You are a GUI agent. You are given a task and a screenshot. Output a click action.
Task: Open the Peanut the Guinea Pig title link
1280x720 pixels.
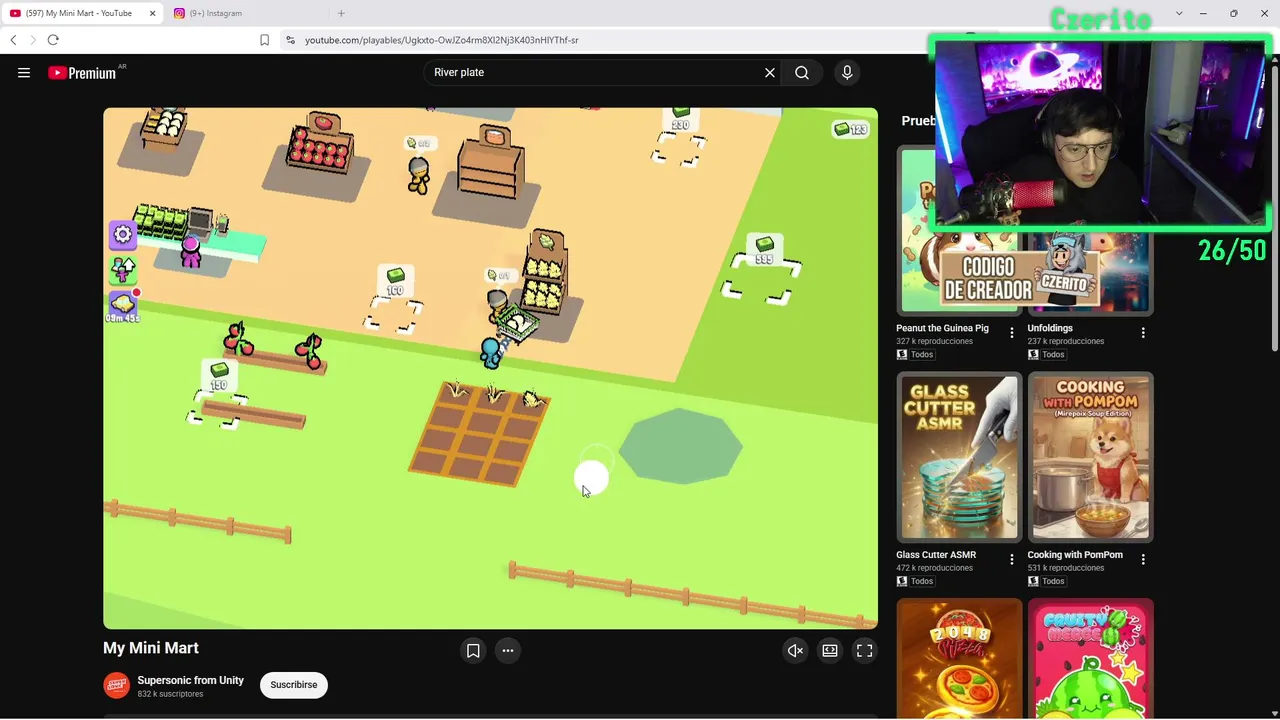pyautogui.click(x=942, y=328)
